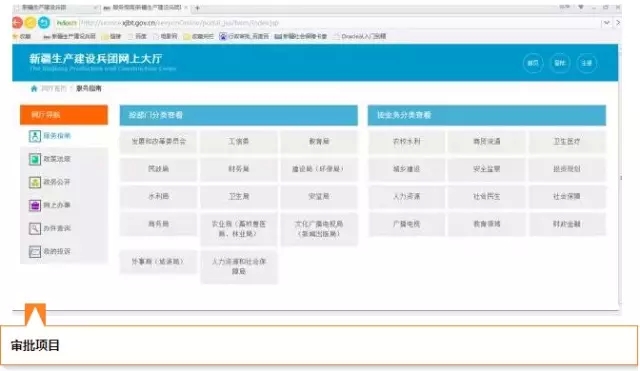Image resolution: width=640 pixels, height=371 pixels.
Task: Open the 我的投诉 sidebar menu item
Action: pyautogui.click(x=64, y=251)
